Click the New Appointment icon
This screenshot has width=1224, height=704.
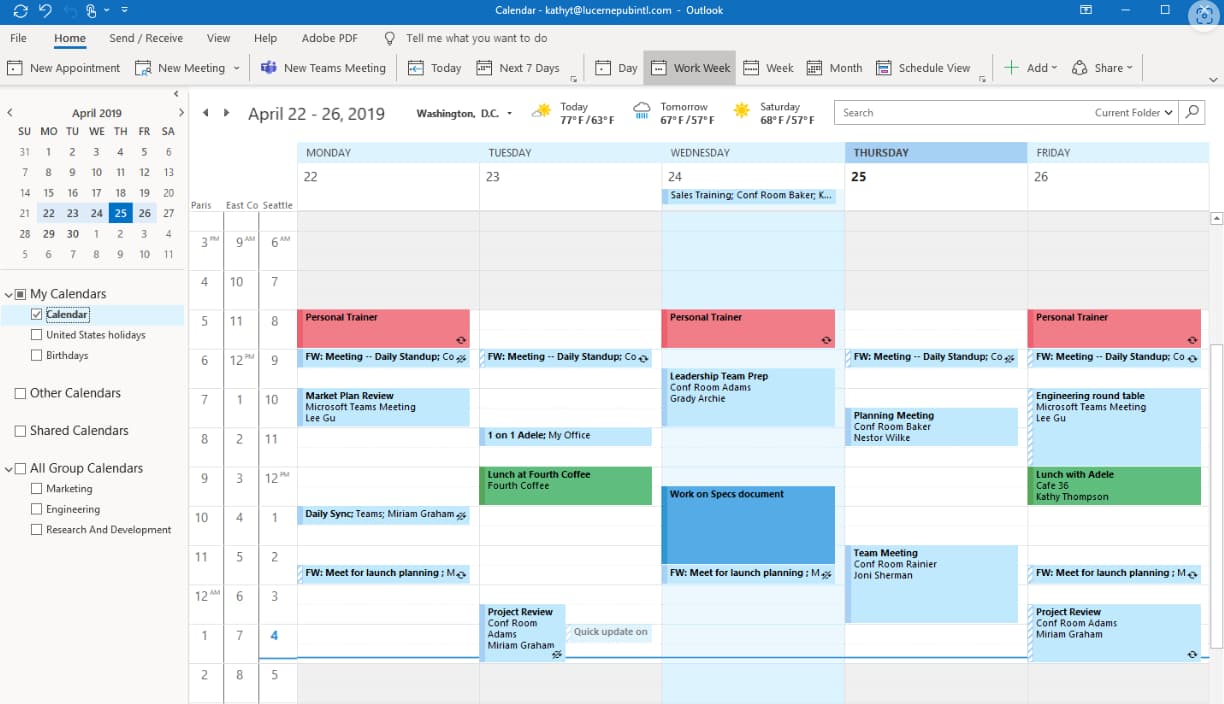15,68
